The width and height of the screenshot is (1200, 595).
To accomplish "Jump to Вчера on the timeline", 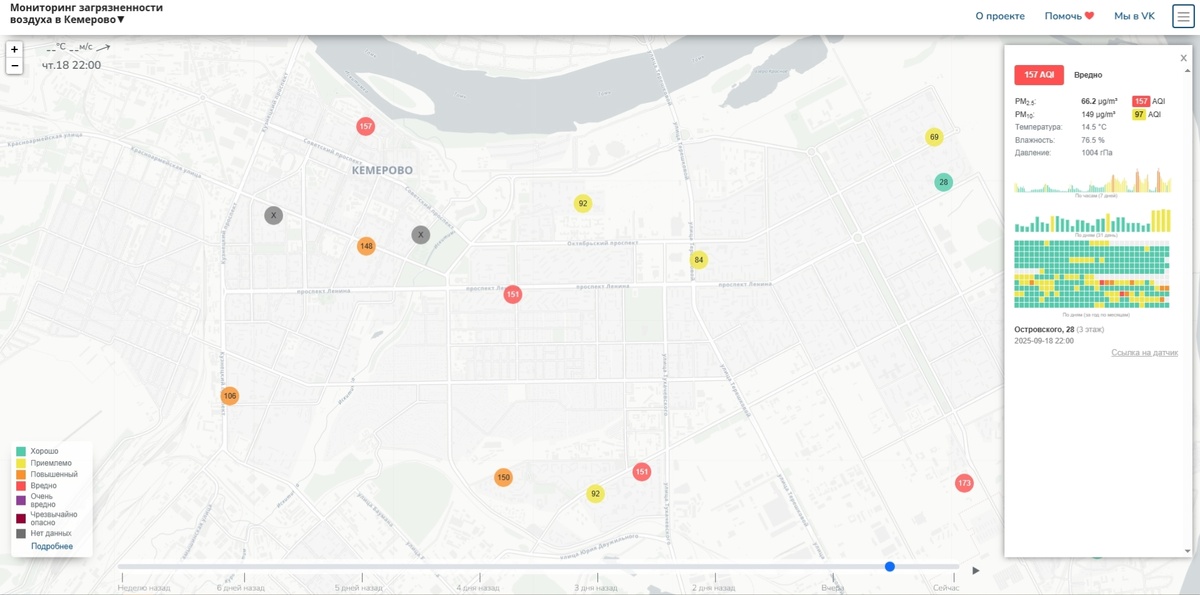I will click(x=833, y=588).
